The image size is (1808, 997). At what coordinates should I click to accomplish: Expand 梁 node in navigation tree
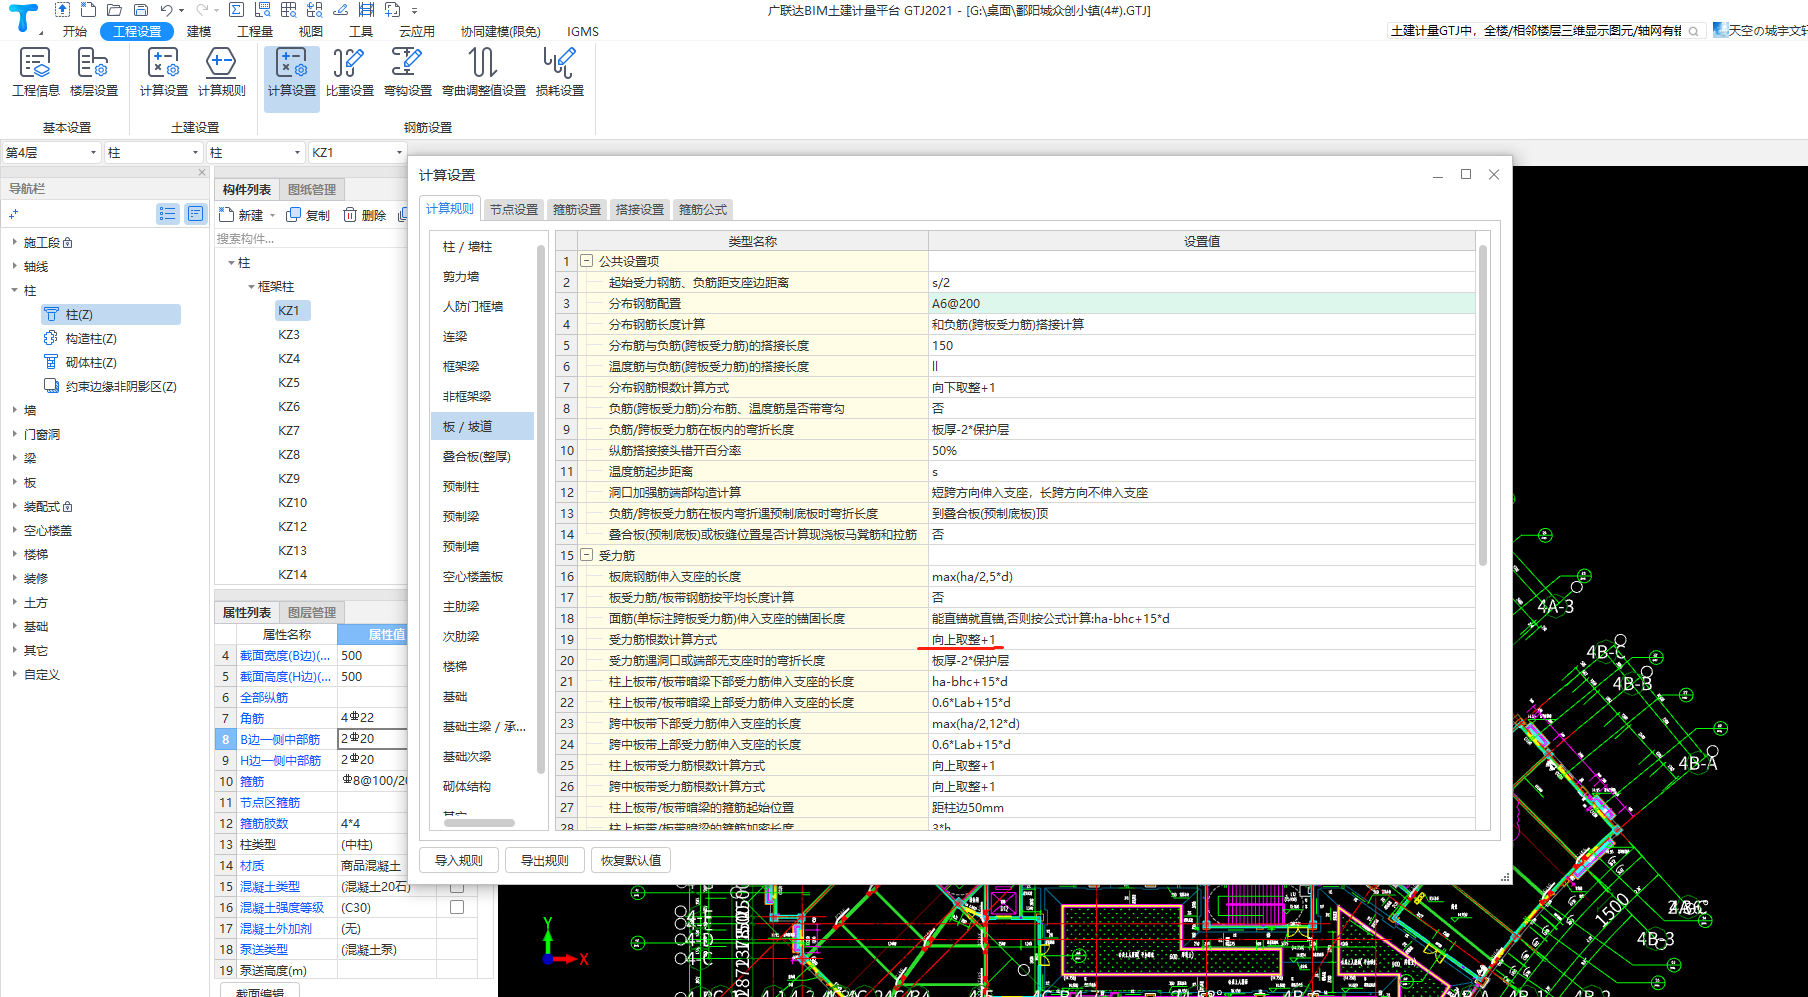pyautogui.click(x=14, y=458)
